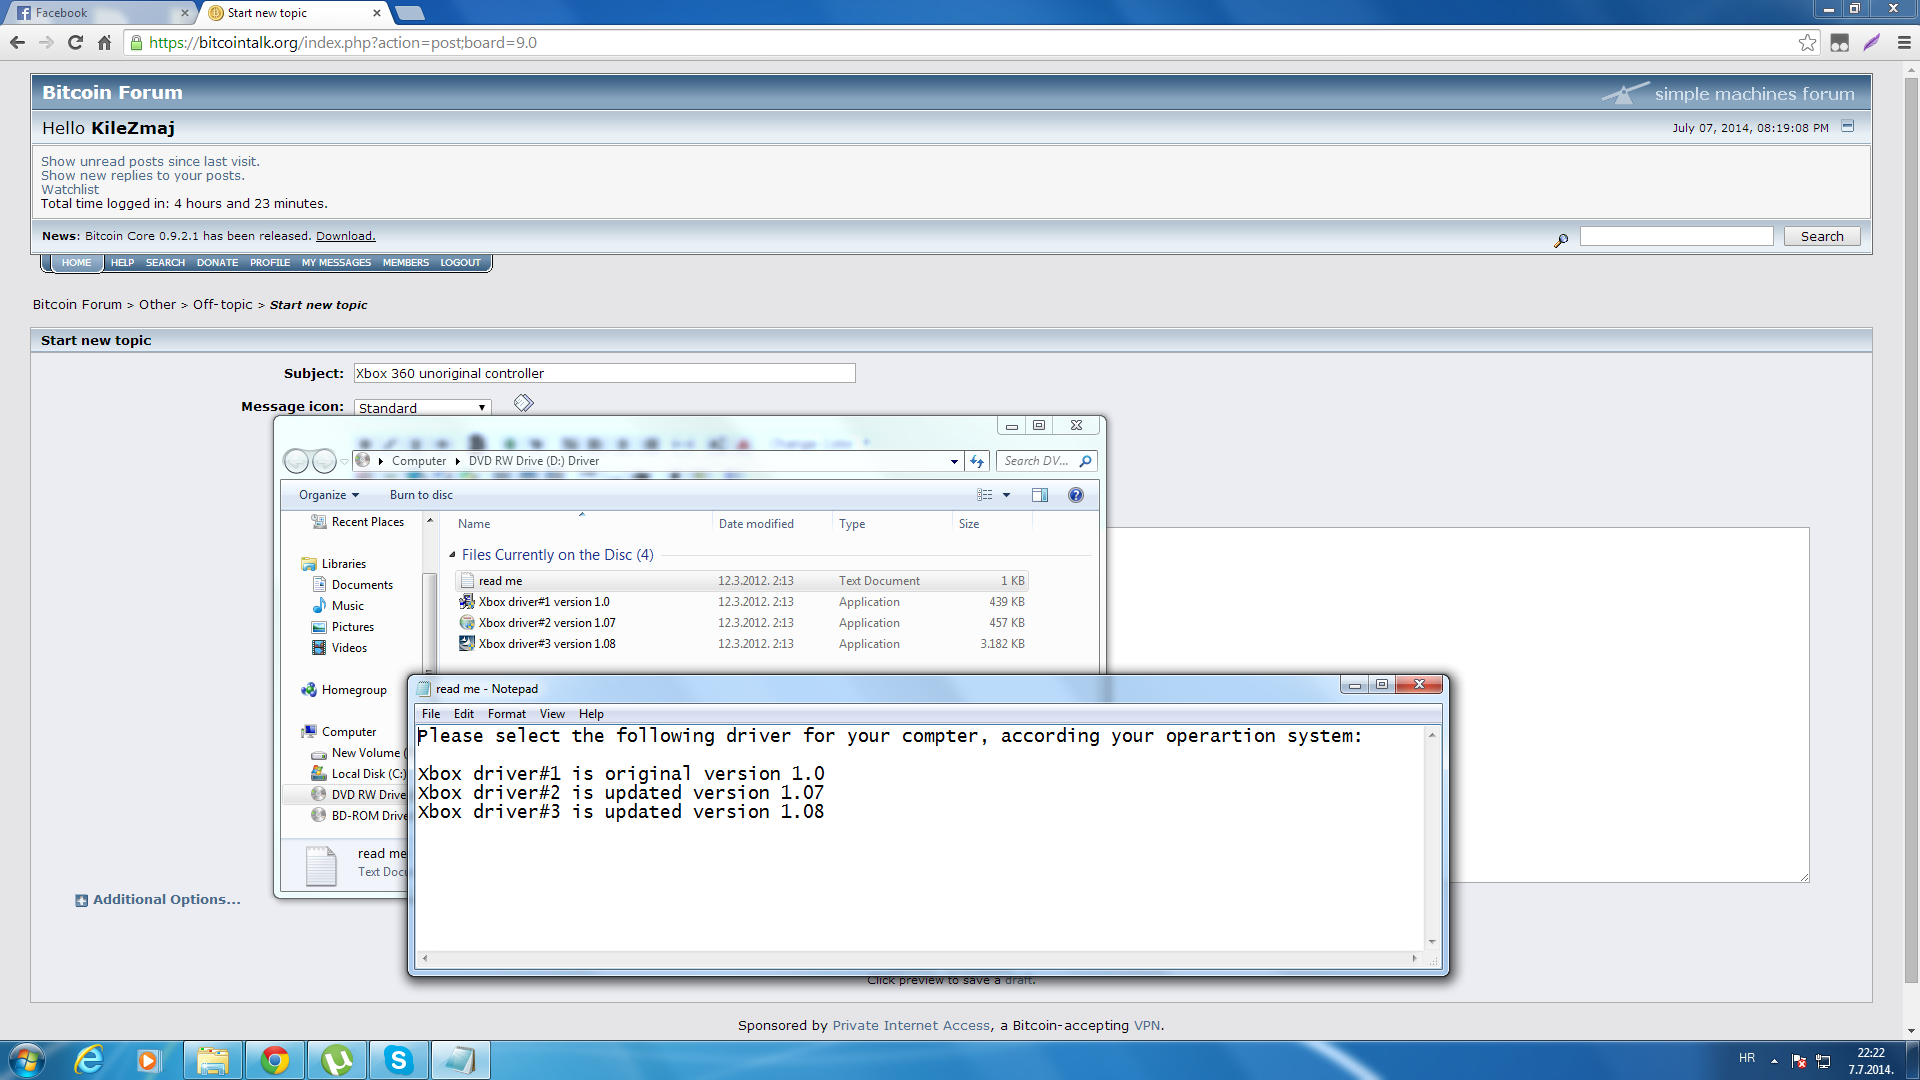Select Documents in Explorer Libraries
This screenshot has height=1080, width=1920.
tap(353, 585)
